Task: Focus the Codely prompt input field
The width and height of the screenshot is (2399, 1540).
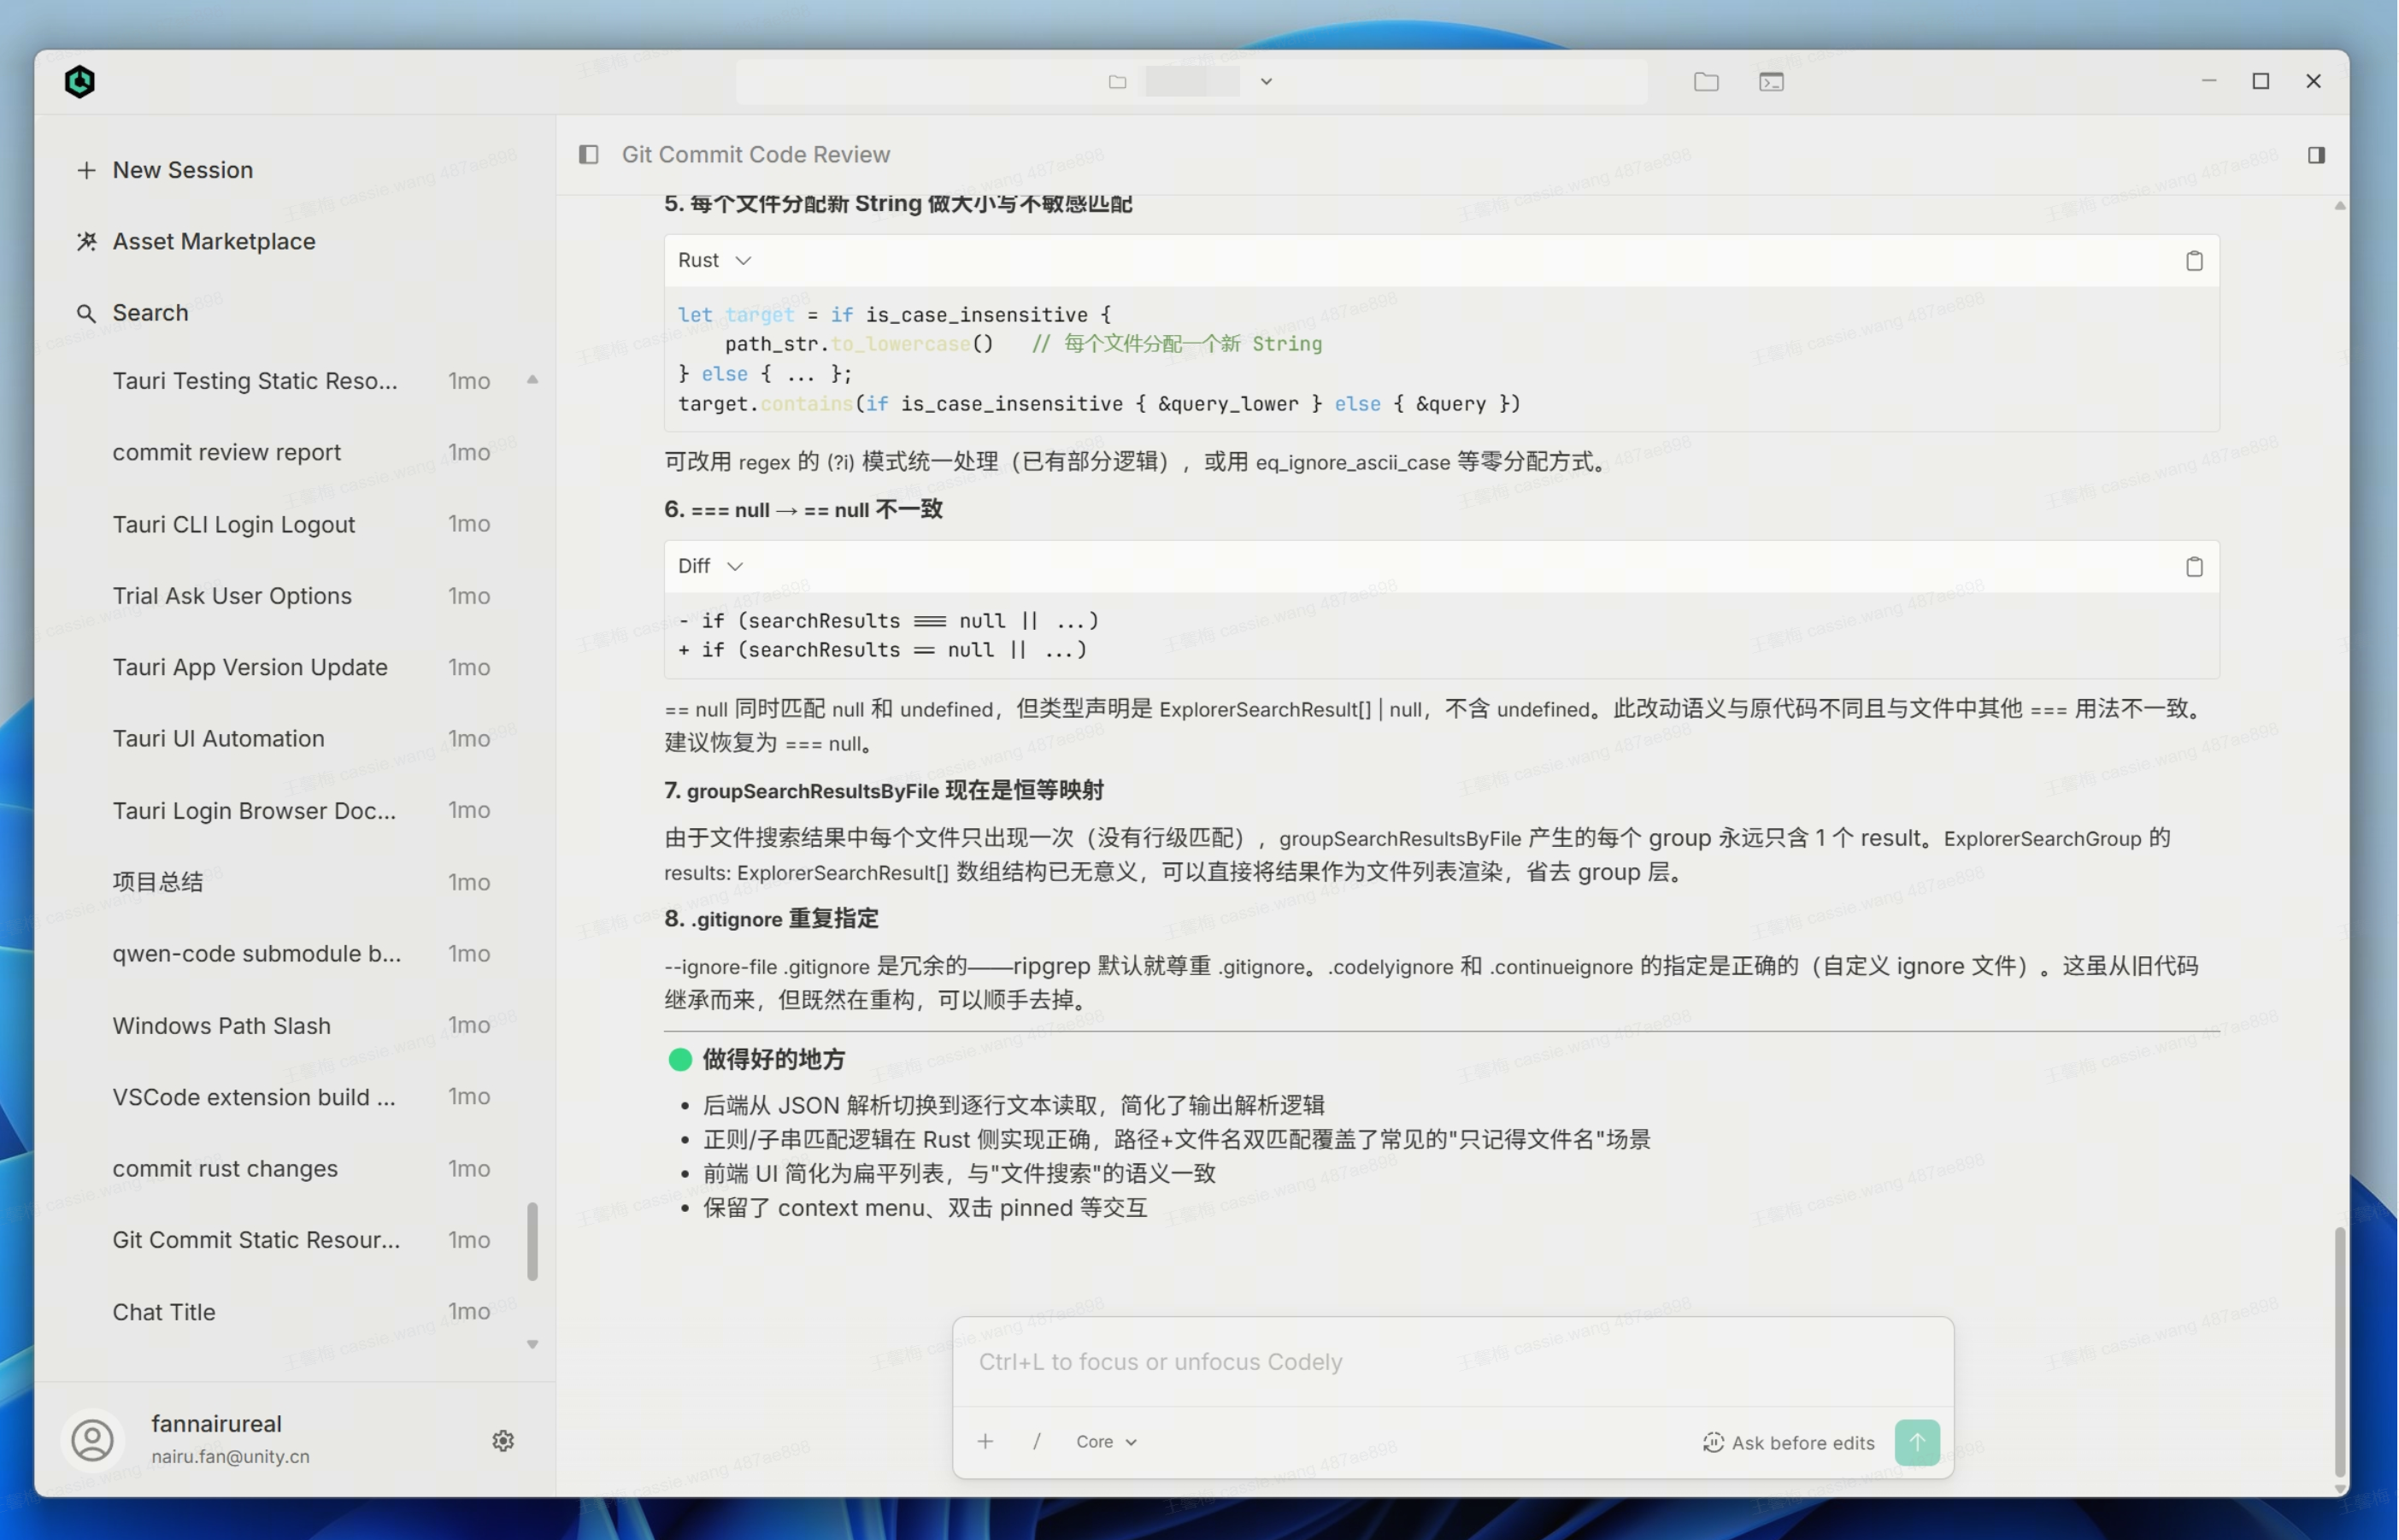Action: [x=1452, y=1362]
